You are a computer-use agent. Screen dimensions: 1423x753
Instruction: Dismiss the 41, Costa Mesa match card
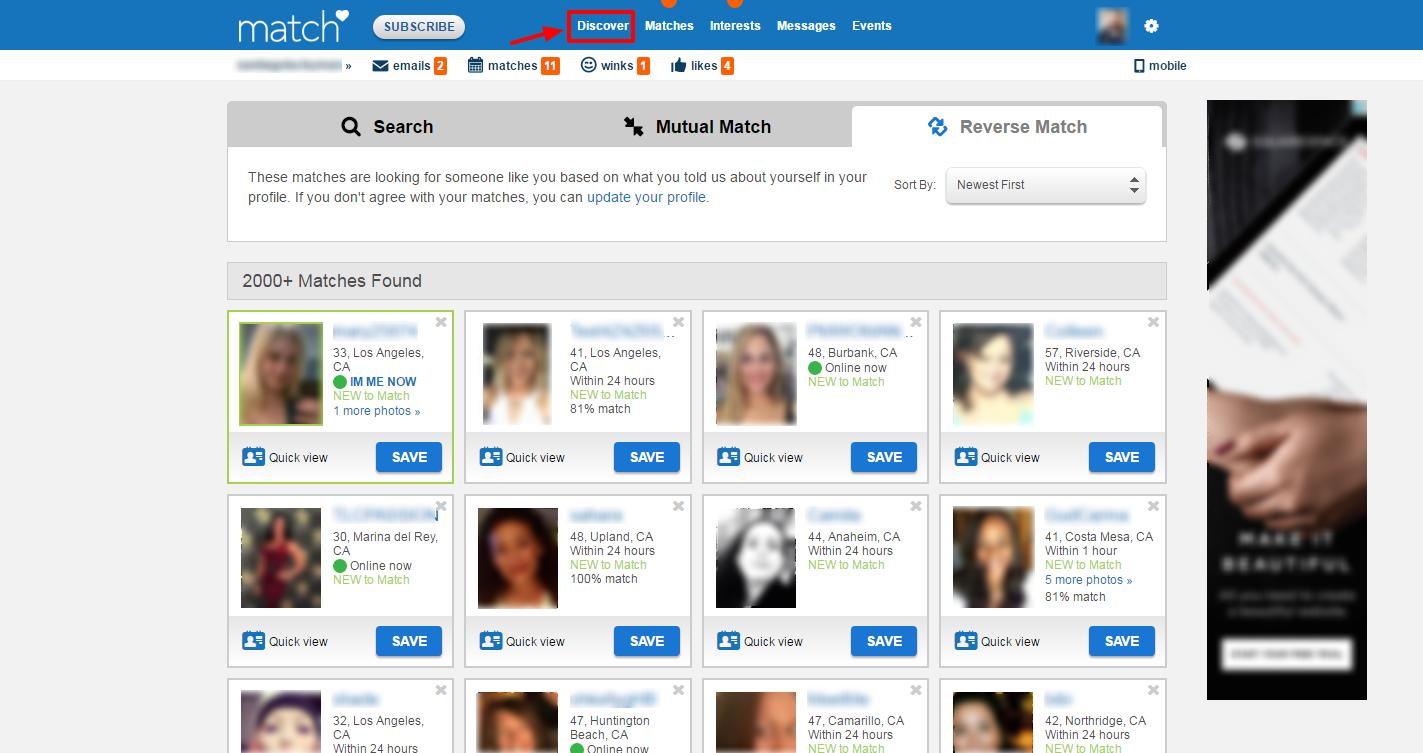click(1153, 506)
